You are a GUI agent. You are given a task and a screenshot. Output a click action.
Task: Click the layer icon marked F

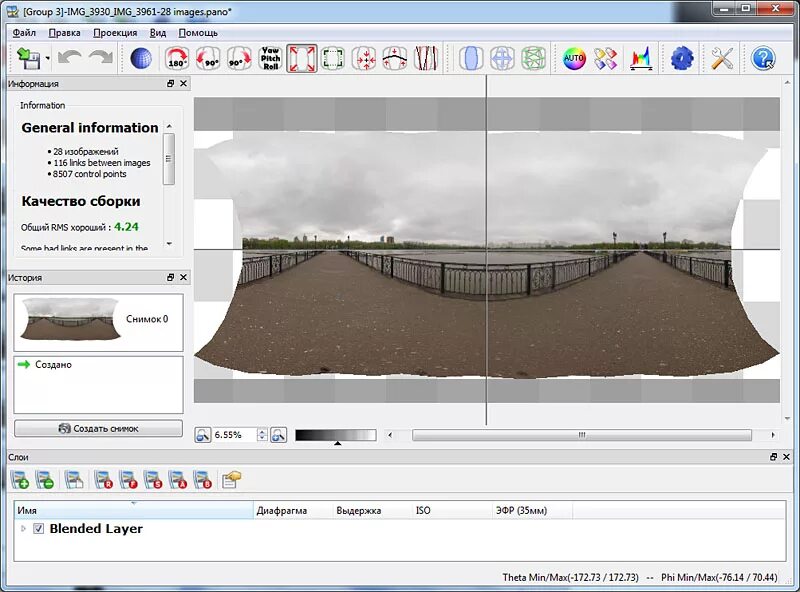(128, 480)
